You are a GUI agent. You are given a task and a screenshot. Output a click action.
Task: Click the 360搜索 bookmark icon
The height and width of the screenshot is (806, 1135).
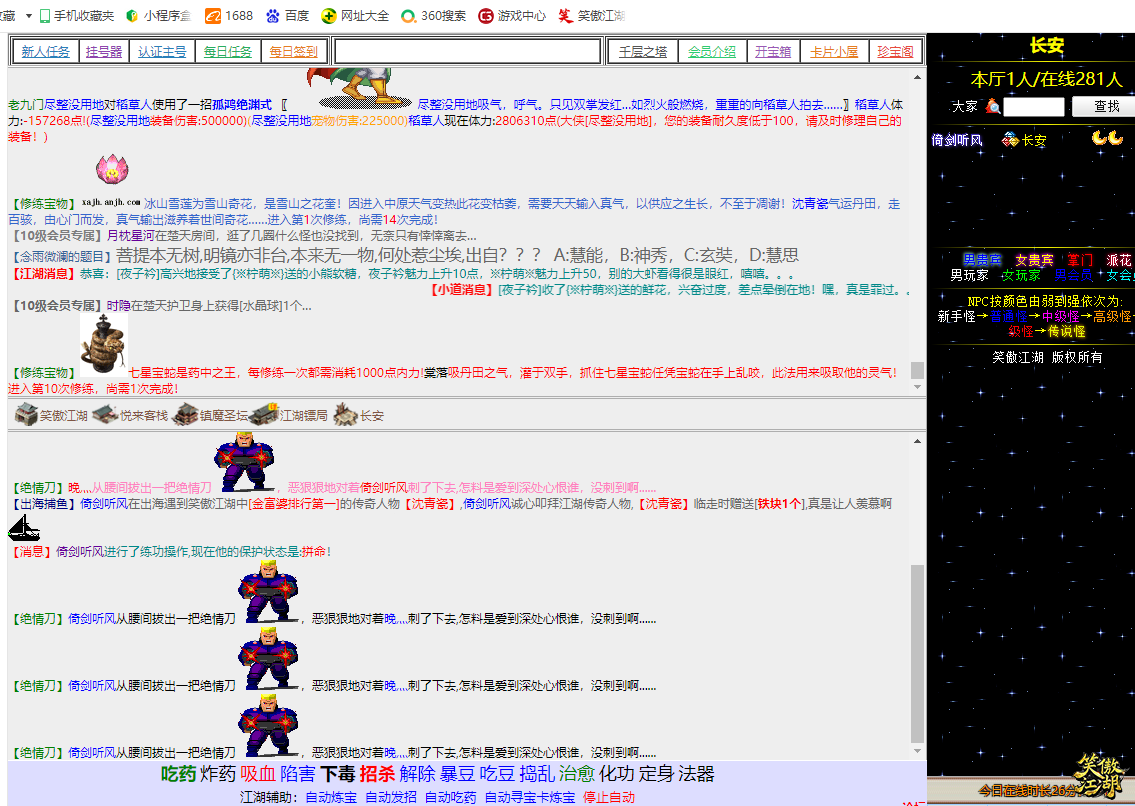tap(409, 16)
